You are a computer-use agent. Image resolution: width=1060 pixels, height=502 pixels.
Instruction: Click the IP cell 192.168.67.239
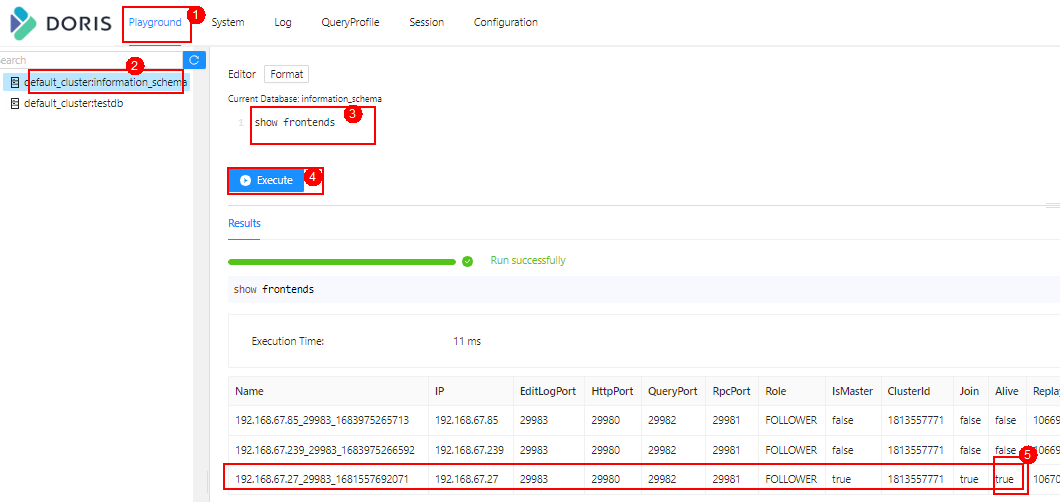coord(469,449)
